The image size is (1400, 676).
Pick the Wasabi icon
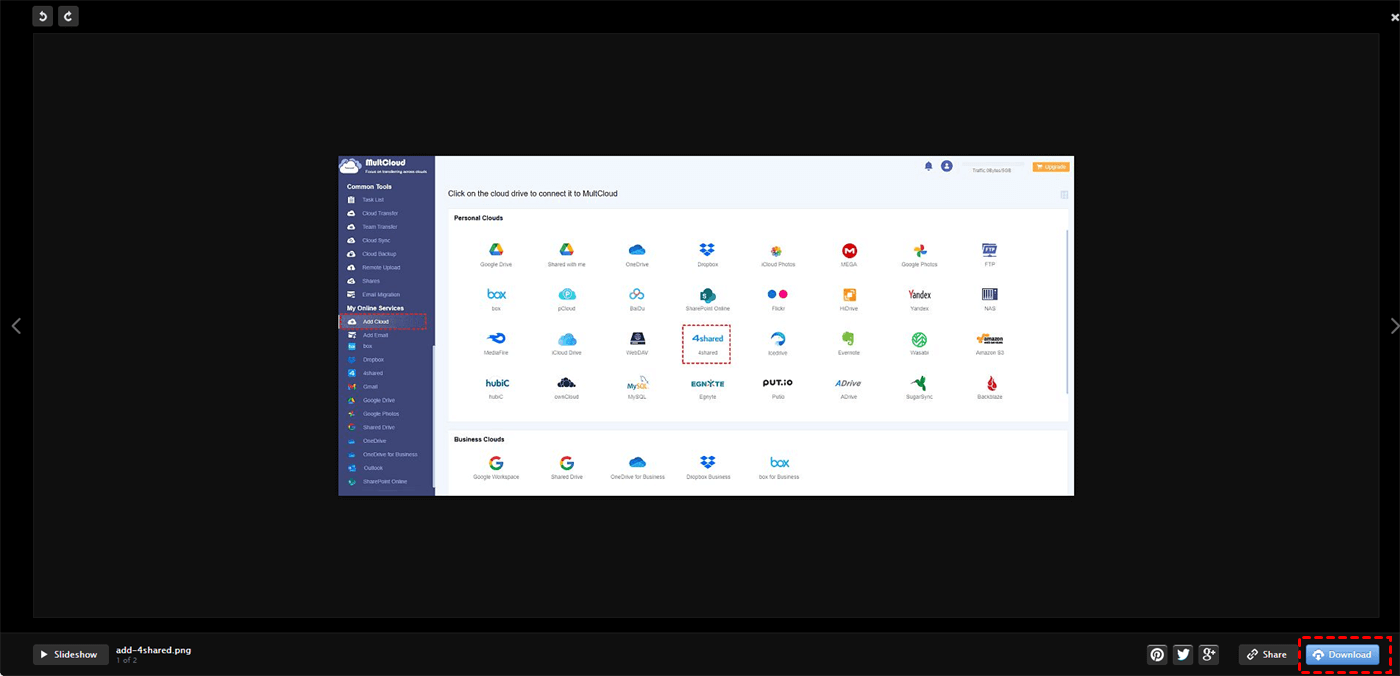pos(919,339)
